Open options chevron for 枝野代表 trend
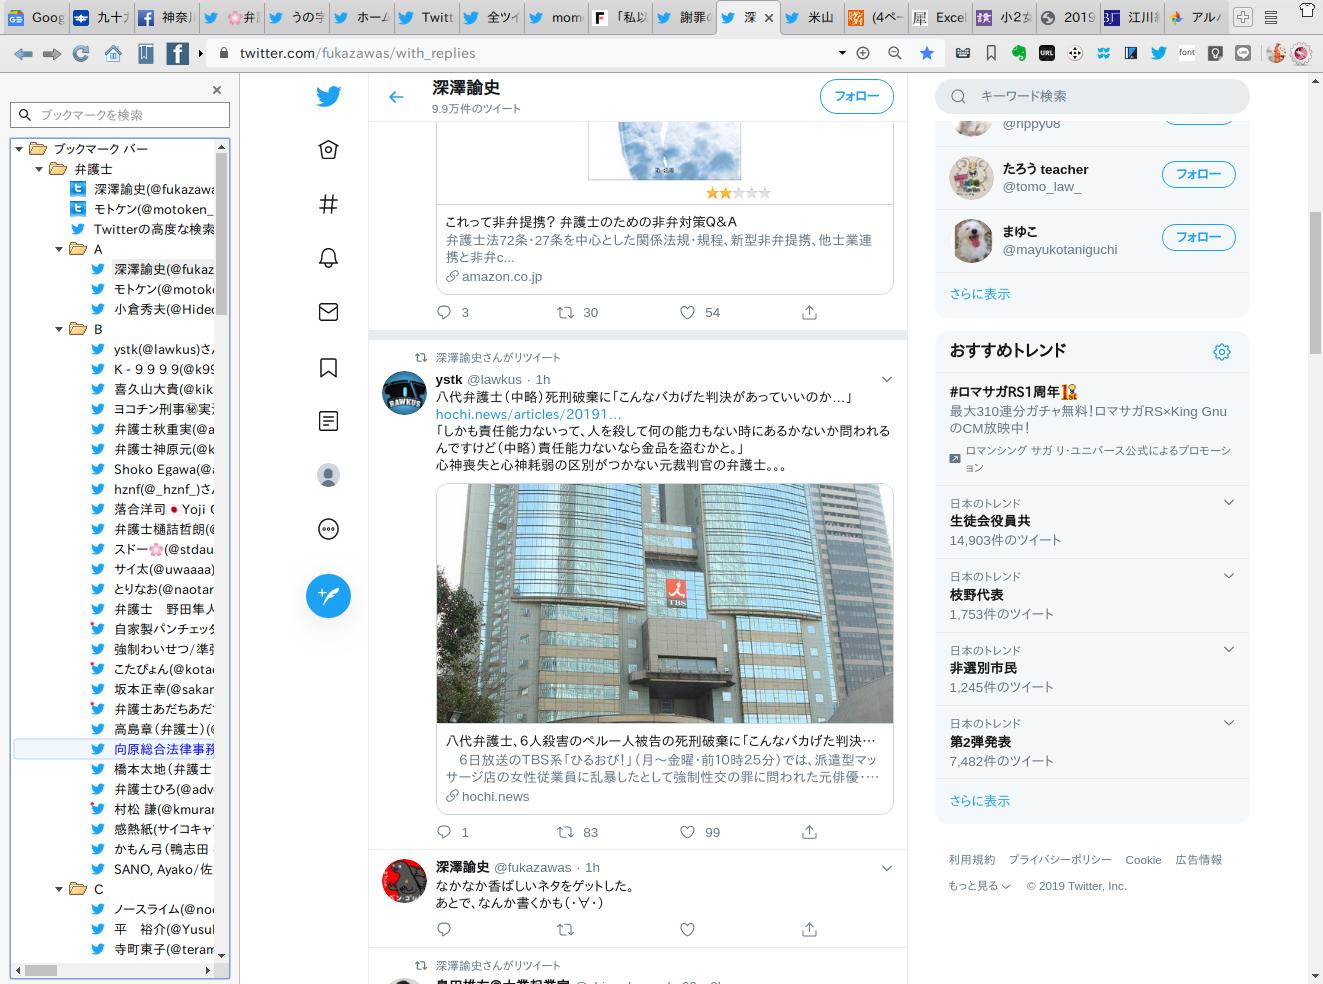The width and height of the screenshot is (1323, 984). click(1229, 576)
